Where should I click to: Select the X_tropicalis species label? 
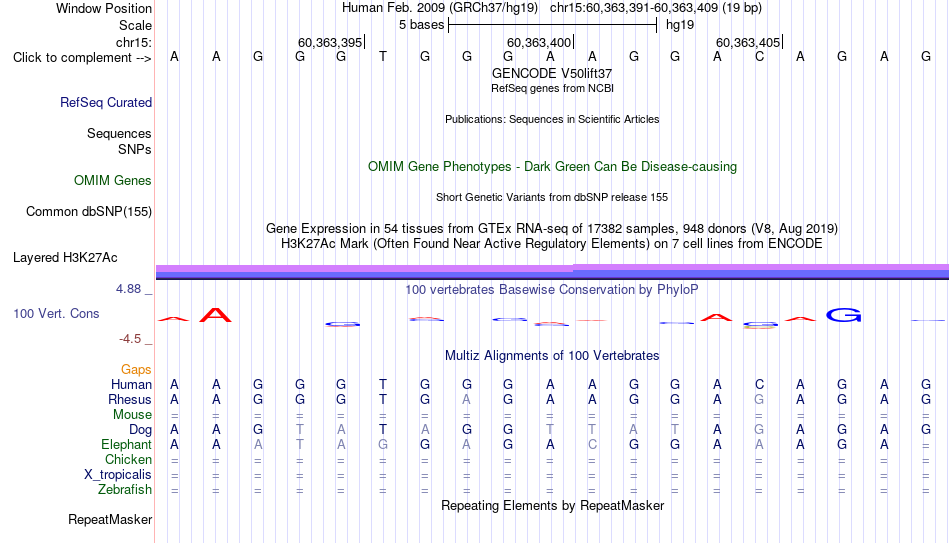(x=118, y=475)
